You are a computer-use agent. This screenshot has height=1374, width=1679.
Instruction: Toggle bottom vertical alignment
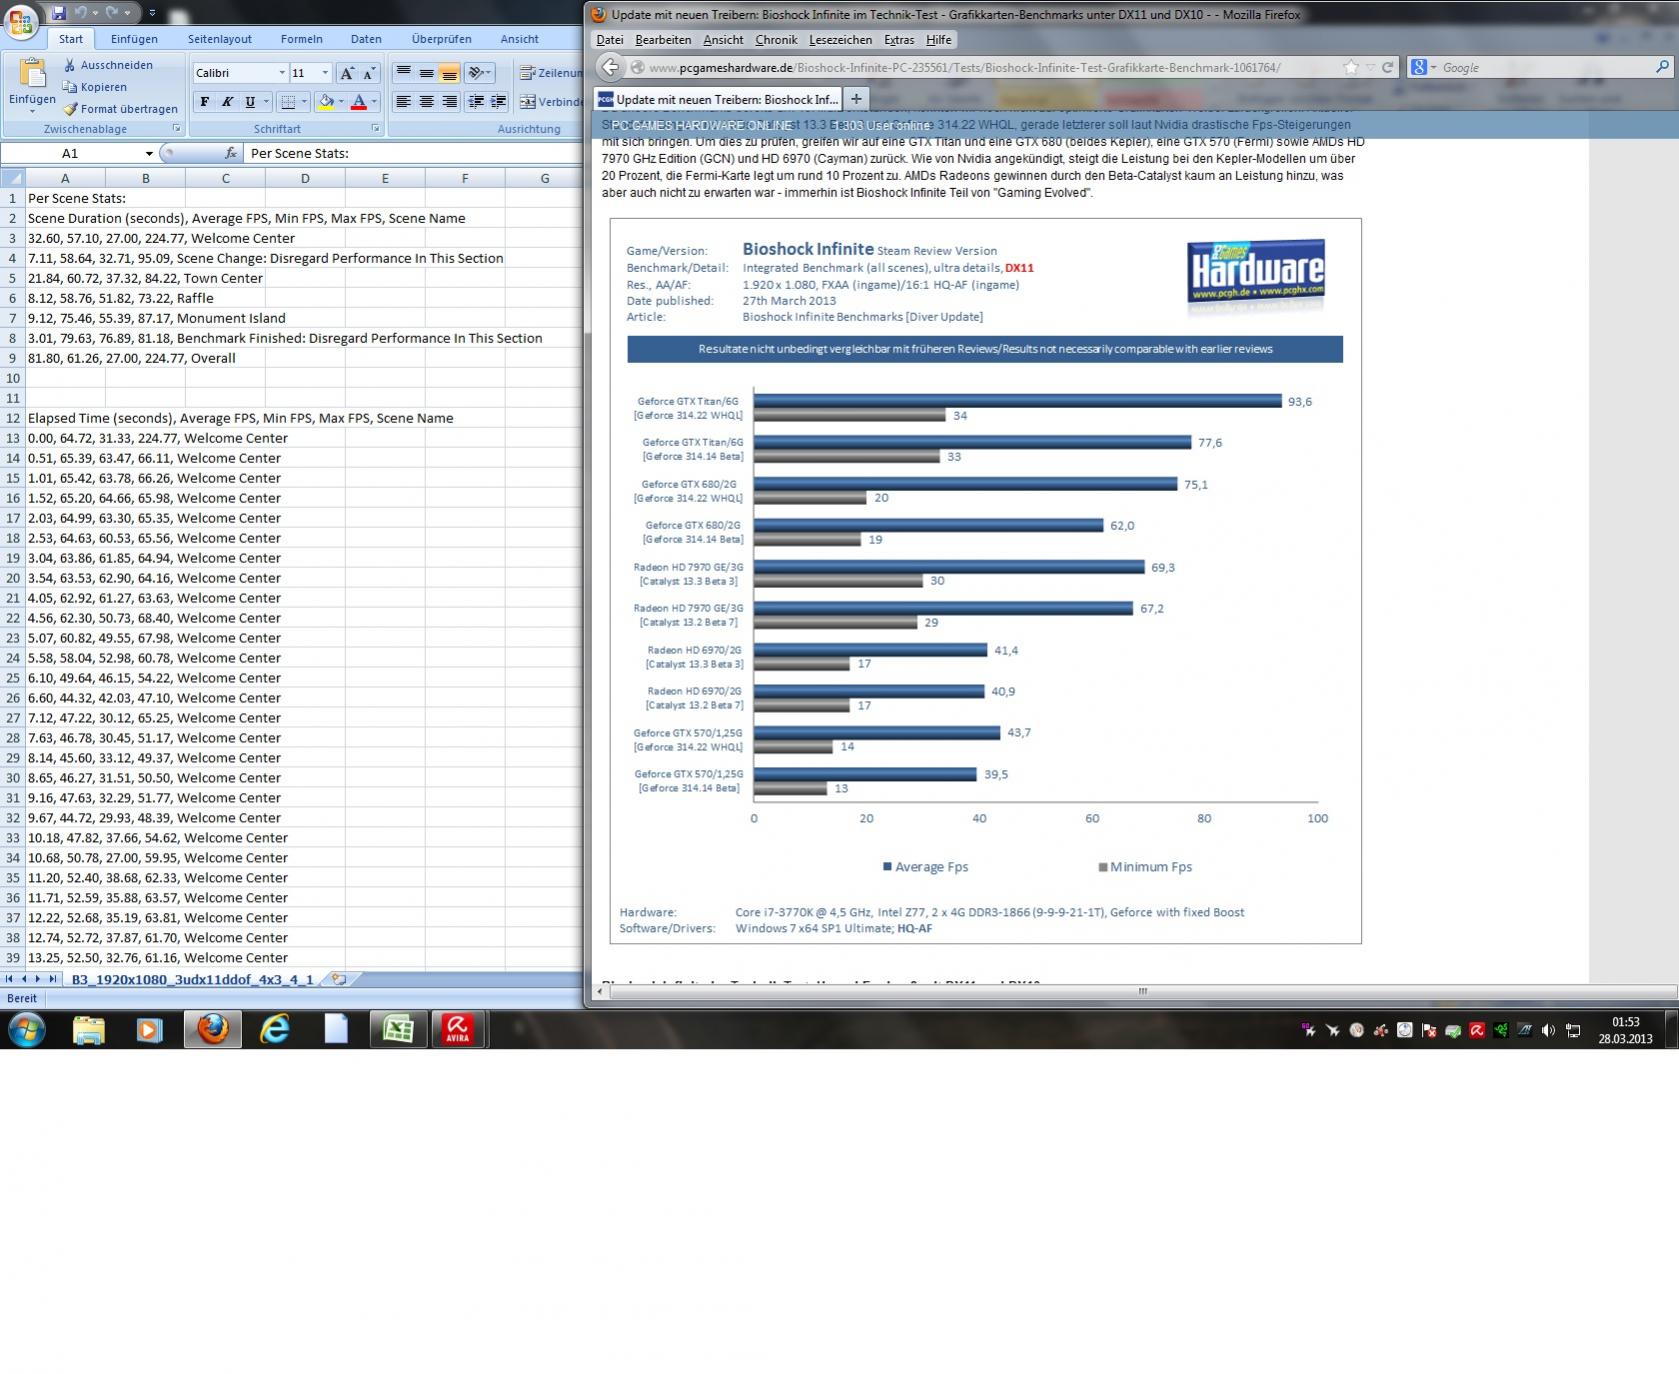click(449, 73)
